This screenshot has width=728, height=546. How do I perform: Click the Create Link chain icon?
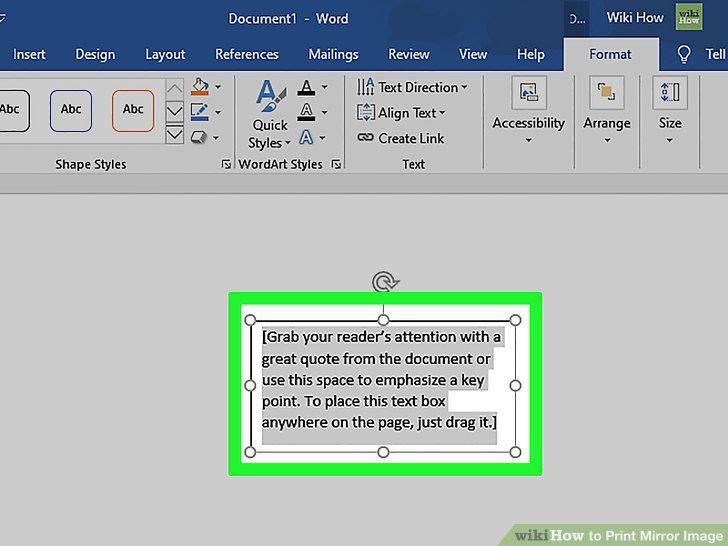365,138
